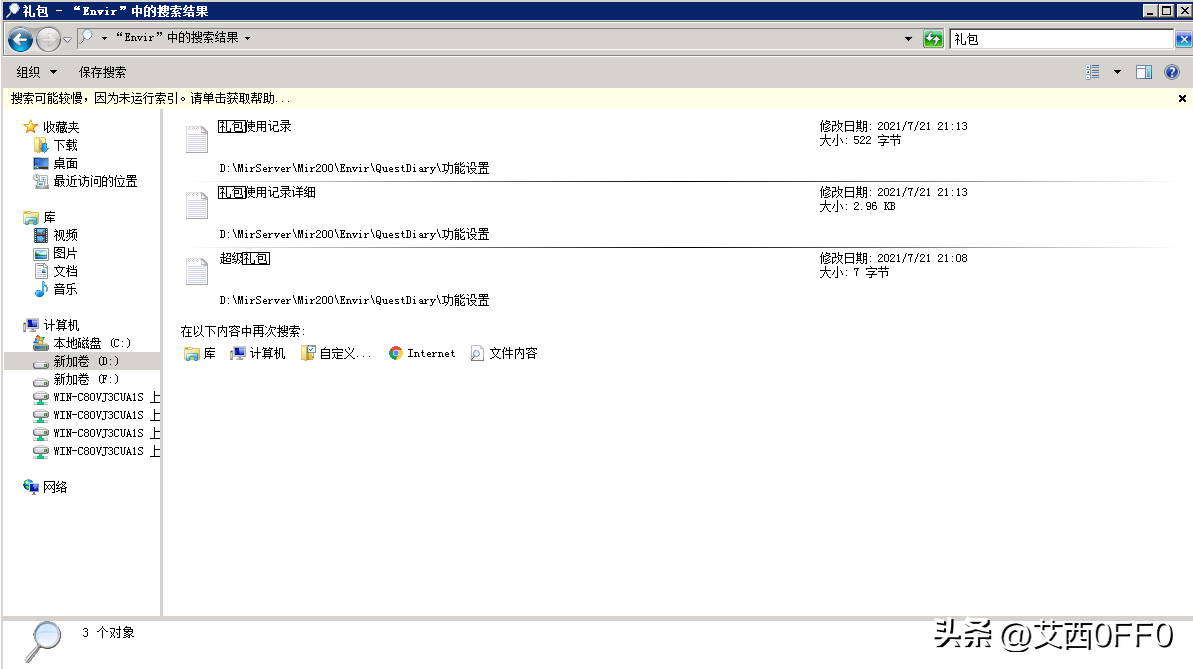
Task: Click the Back navigation arrow button
Action: coord(20,39)
